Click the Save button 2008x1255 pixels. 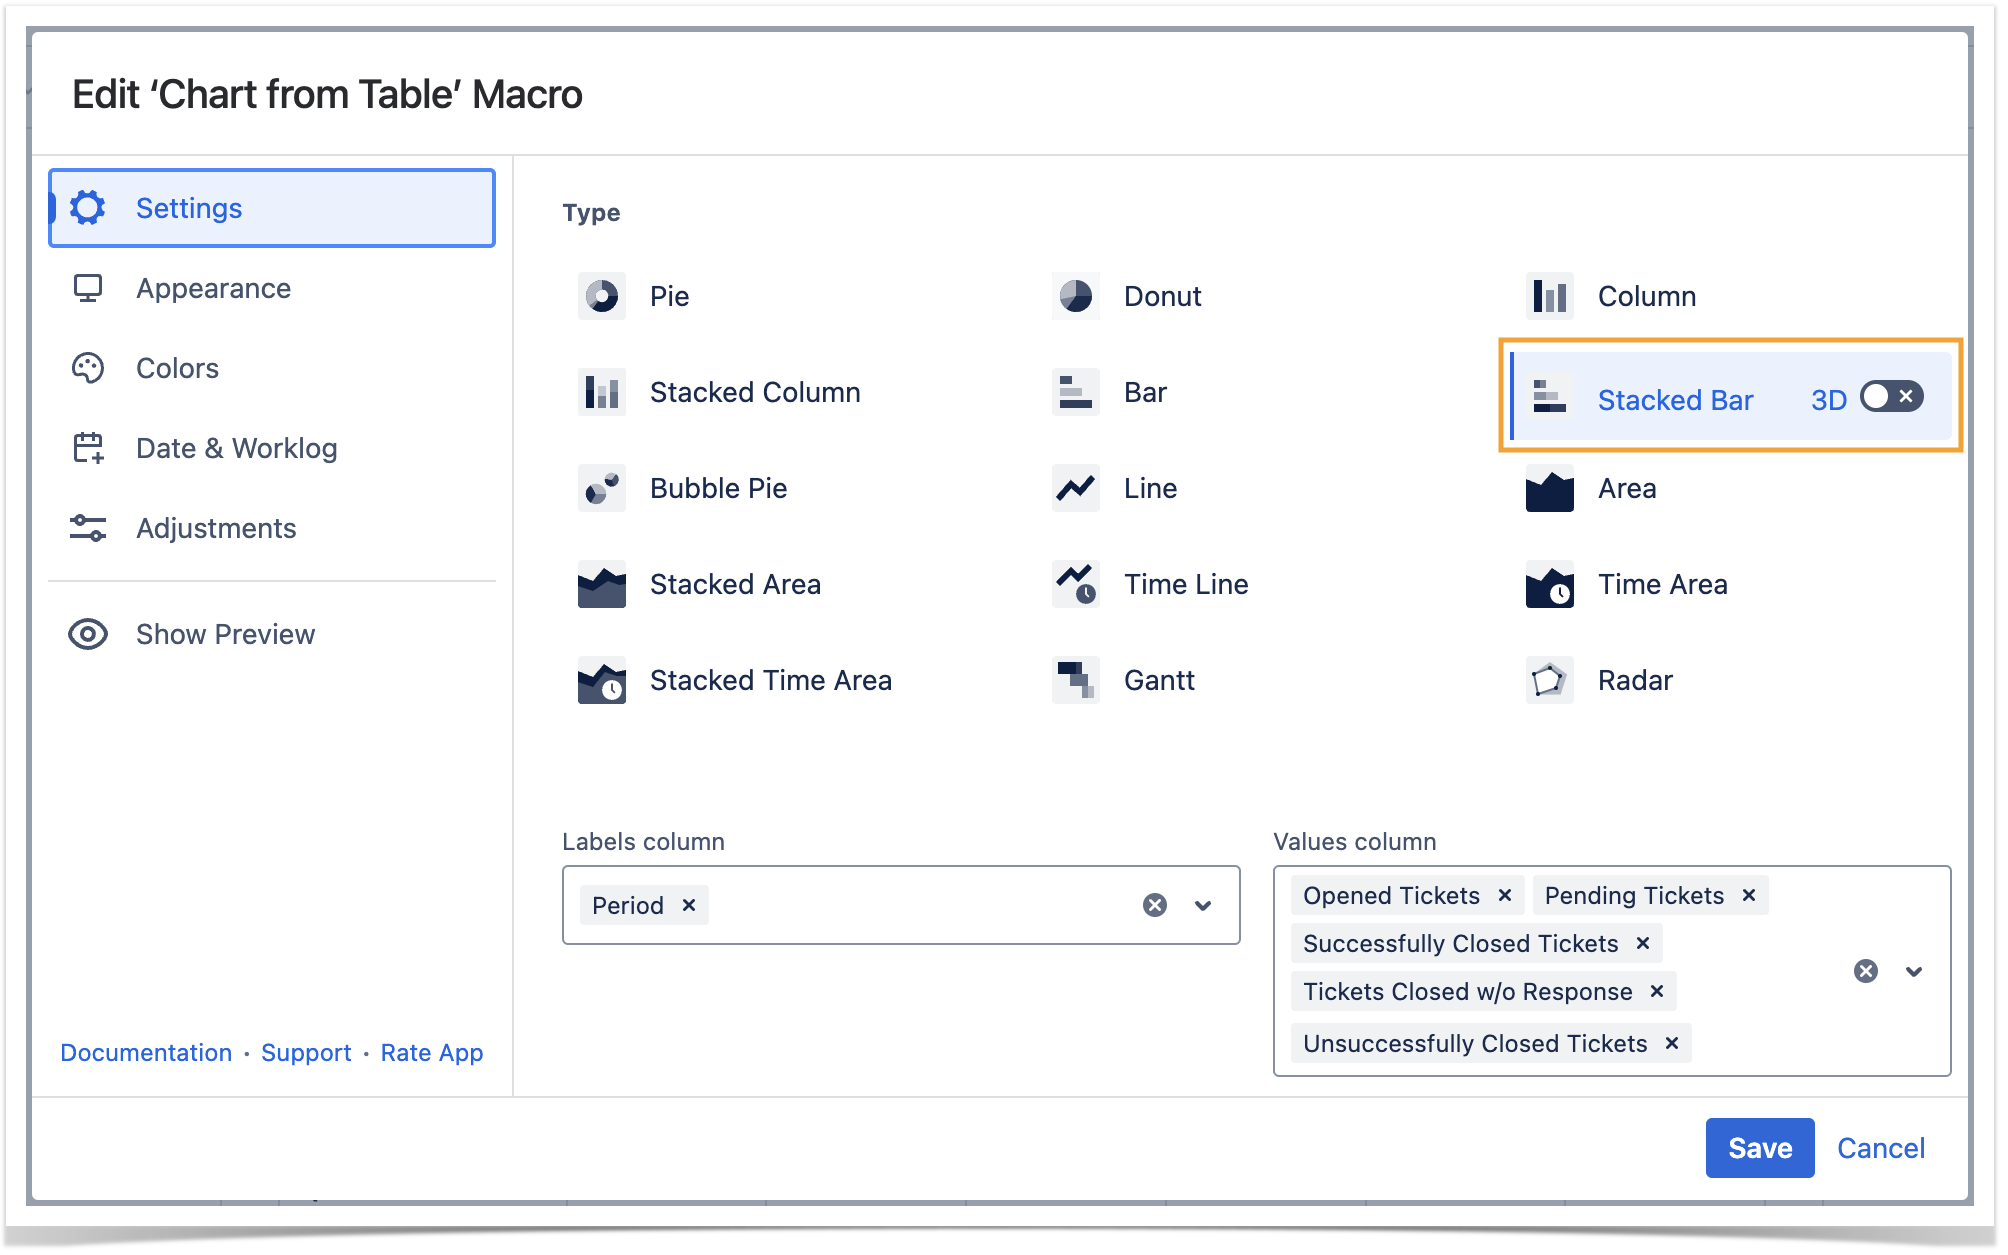coord(1759,1147)
